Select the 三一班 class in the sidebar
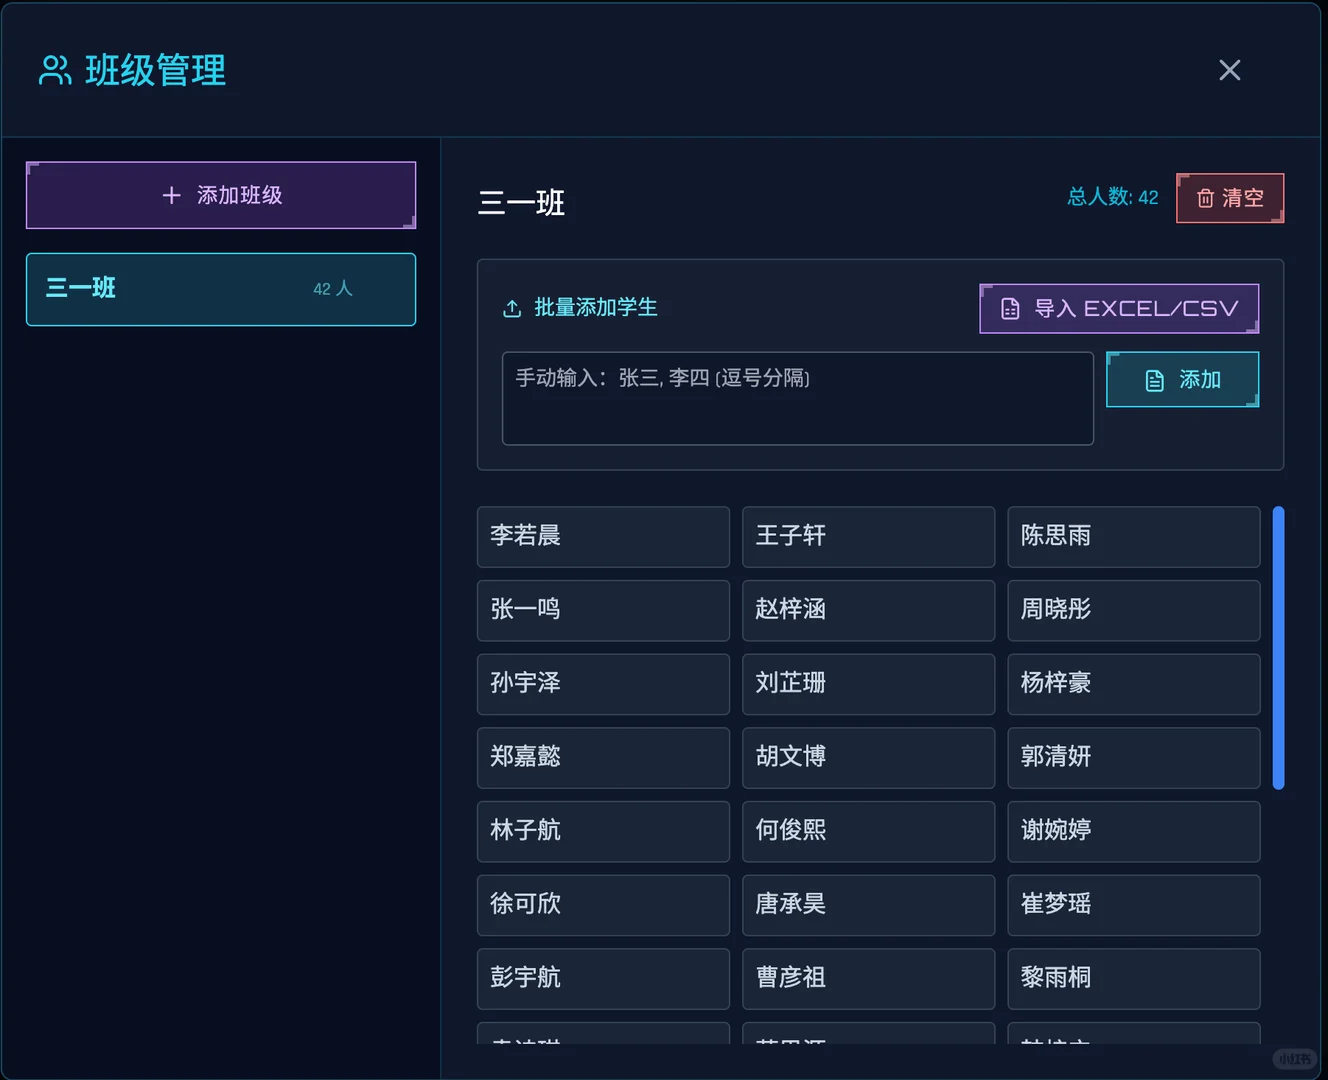Viewport: 1328px width, 1080px height. point(220,289)
